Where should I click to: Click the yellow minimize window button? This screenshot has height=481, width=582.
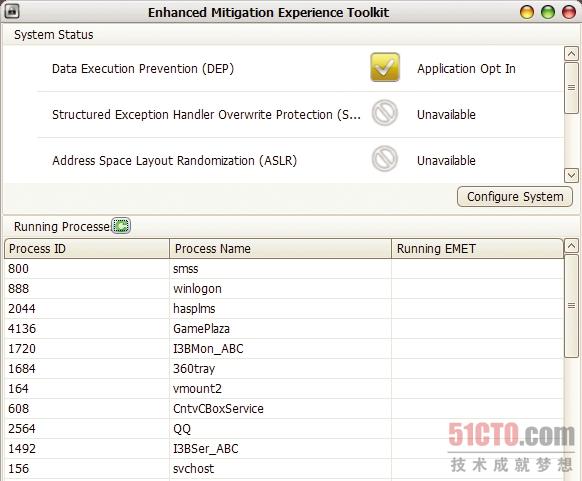pyautogui.click(x=527, y=12)
